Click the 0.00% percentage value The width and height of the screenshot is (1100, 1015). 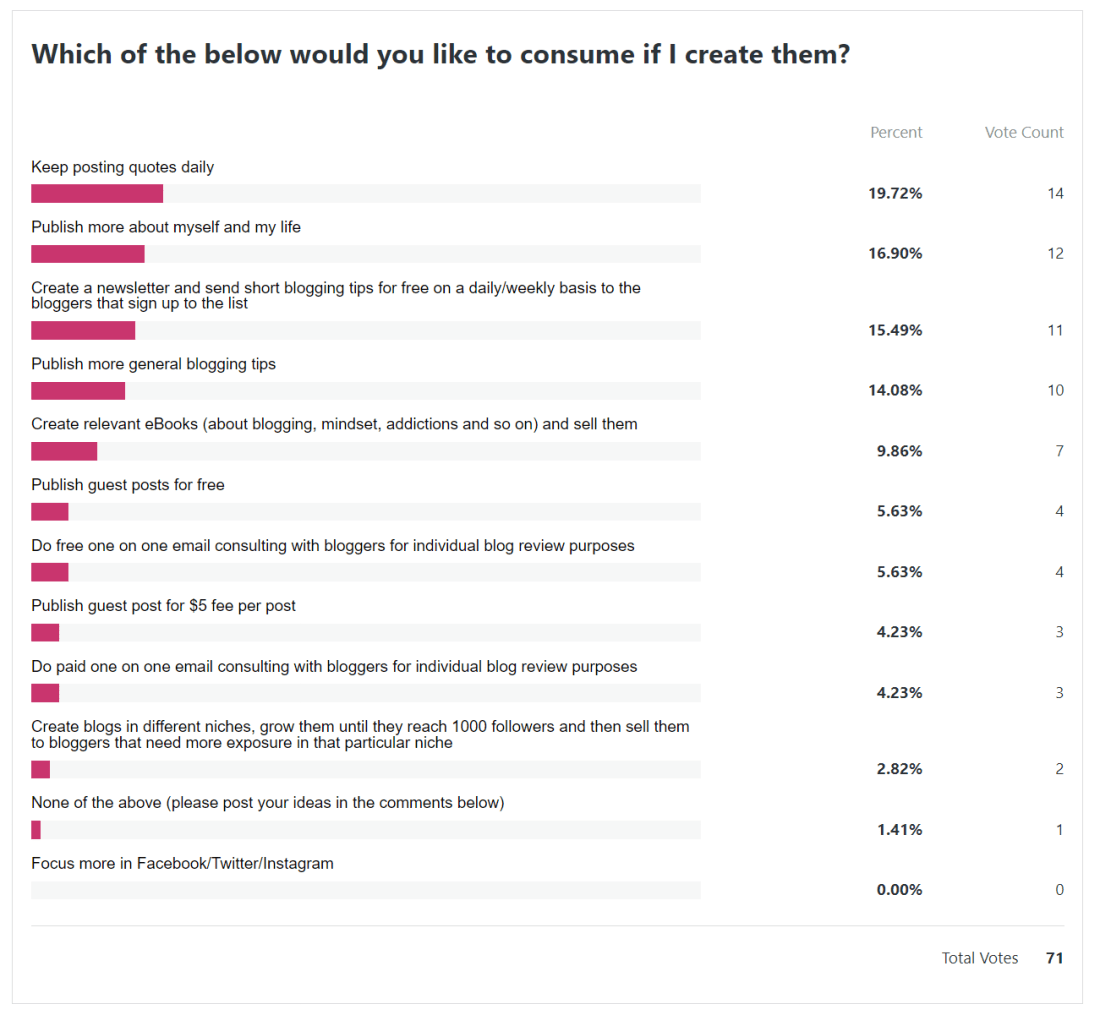point(899,890)
